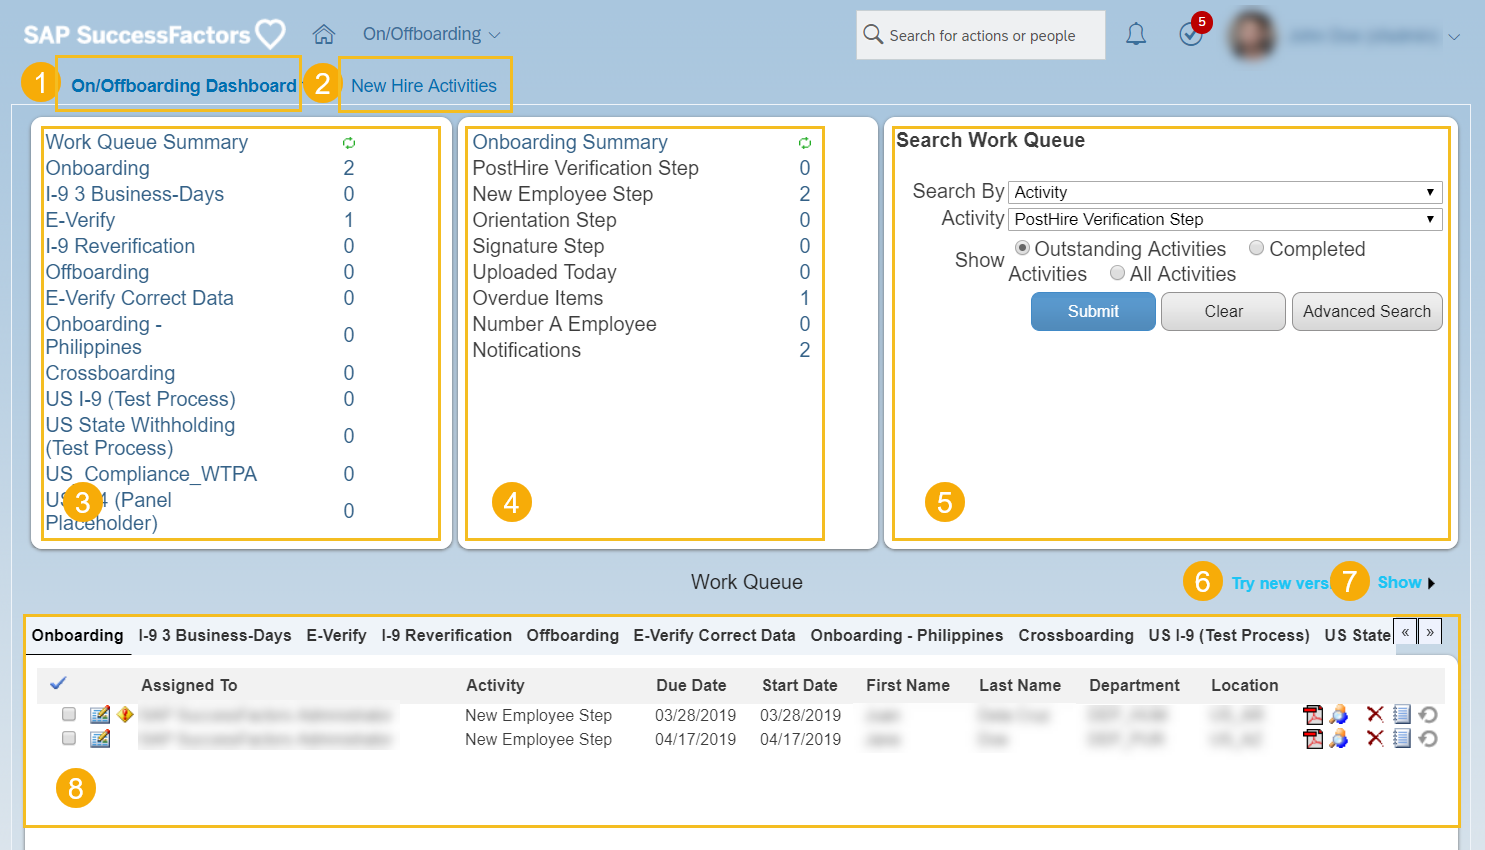Screen dimensions: 1485x850
Task: Click the red X delete icon in 03/28/2019 row
Action: [1375, 714]
